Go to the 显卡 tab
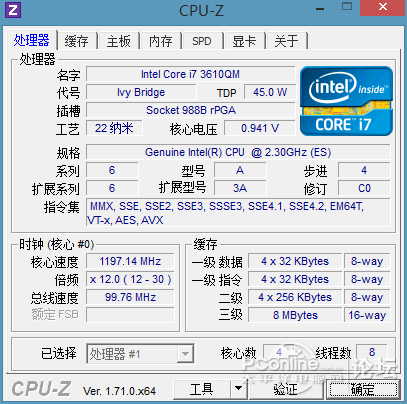The height and width of the screenshot is (404, 407). [x=244, y=41]
